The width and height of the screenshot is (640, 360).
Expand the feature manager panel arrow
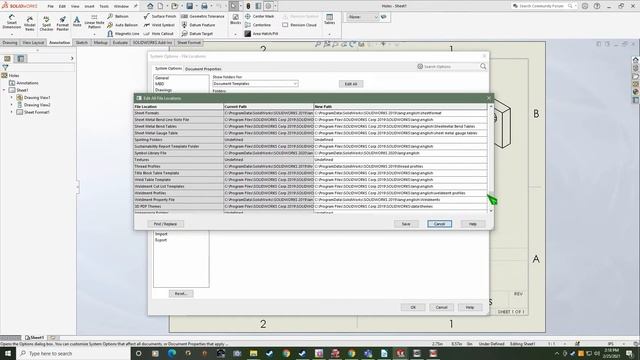[x=72, y=58]
